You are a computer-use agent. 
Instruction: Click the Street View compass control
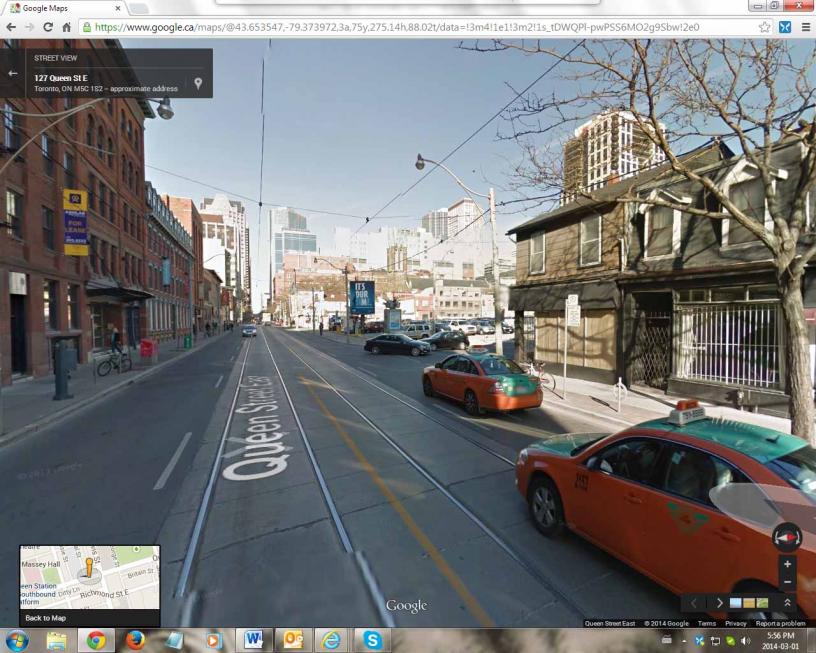tap(786, 537)
